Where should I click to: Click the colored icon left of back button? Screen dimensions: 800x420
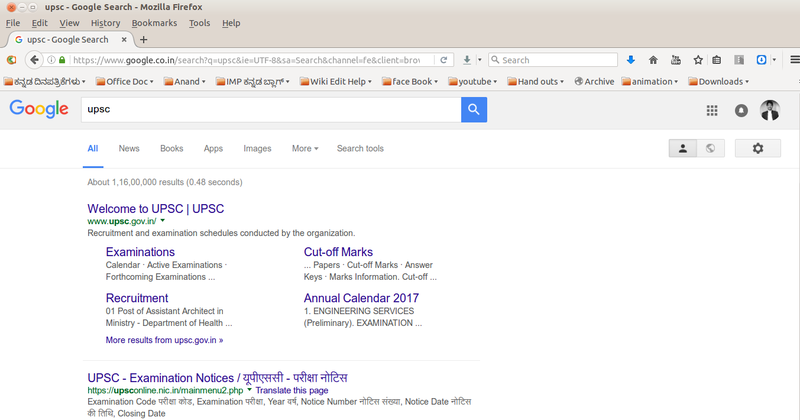tap(11, 60)
